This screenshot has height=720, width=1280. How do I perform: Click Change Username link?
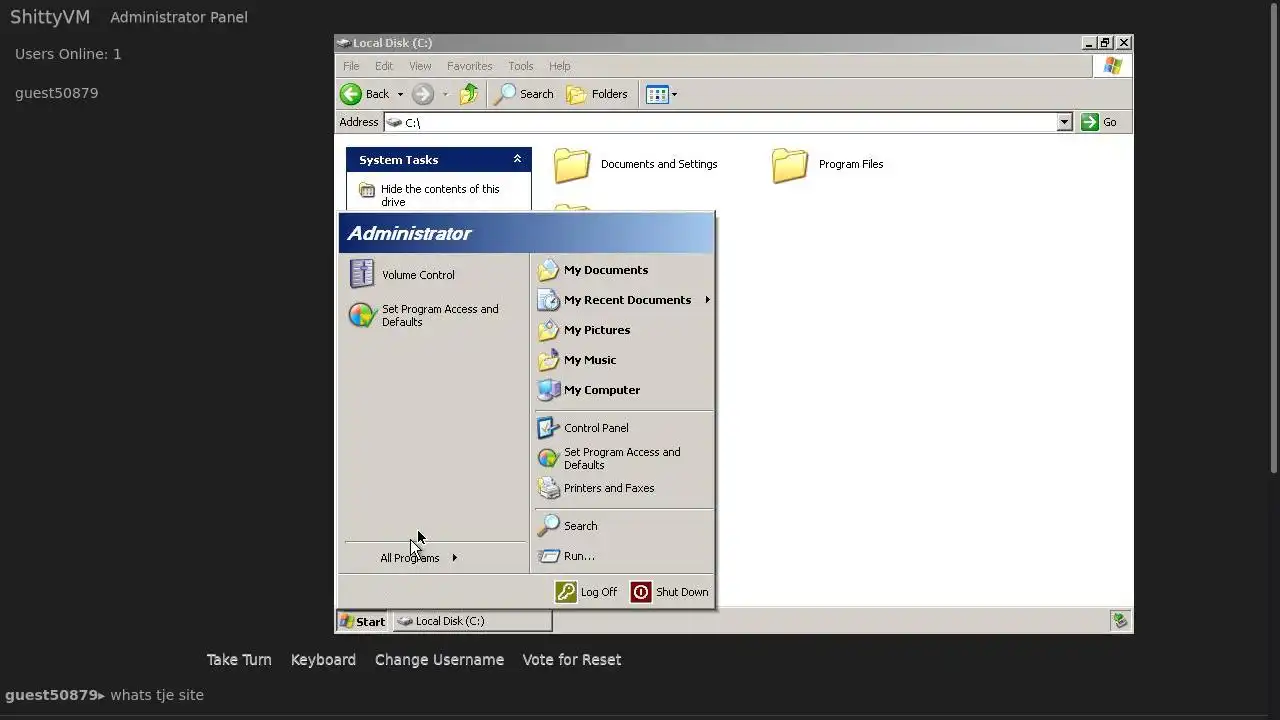(439, 660)
